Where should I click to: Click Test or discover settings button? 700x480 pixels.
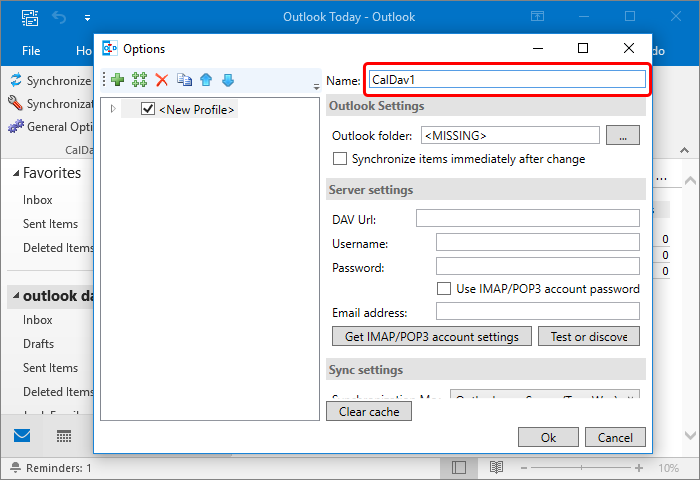click(x=589, y=336)
